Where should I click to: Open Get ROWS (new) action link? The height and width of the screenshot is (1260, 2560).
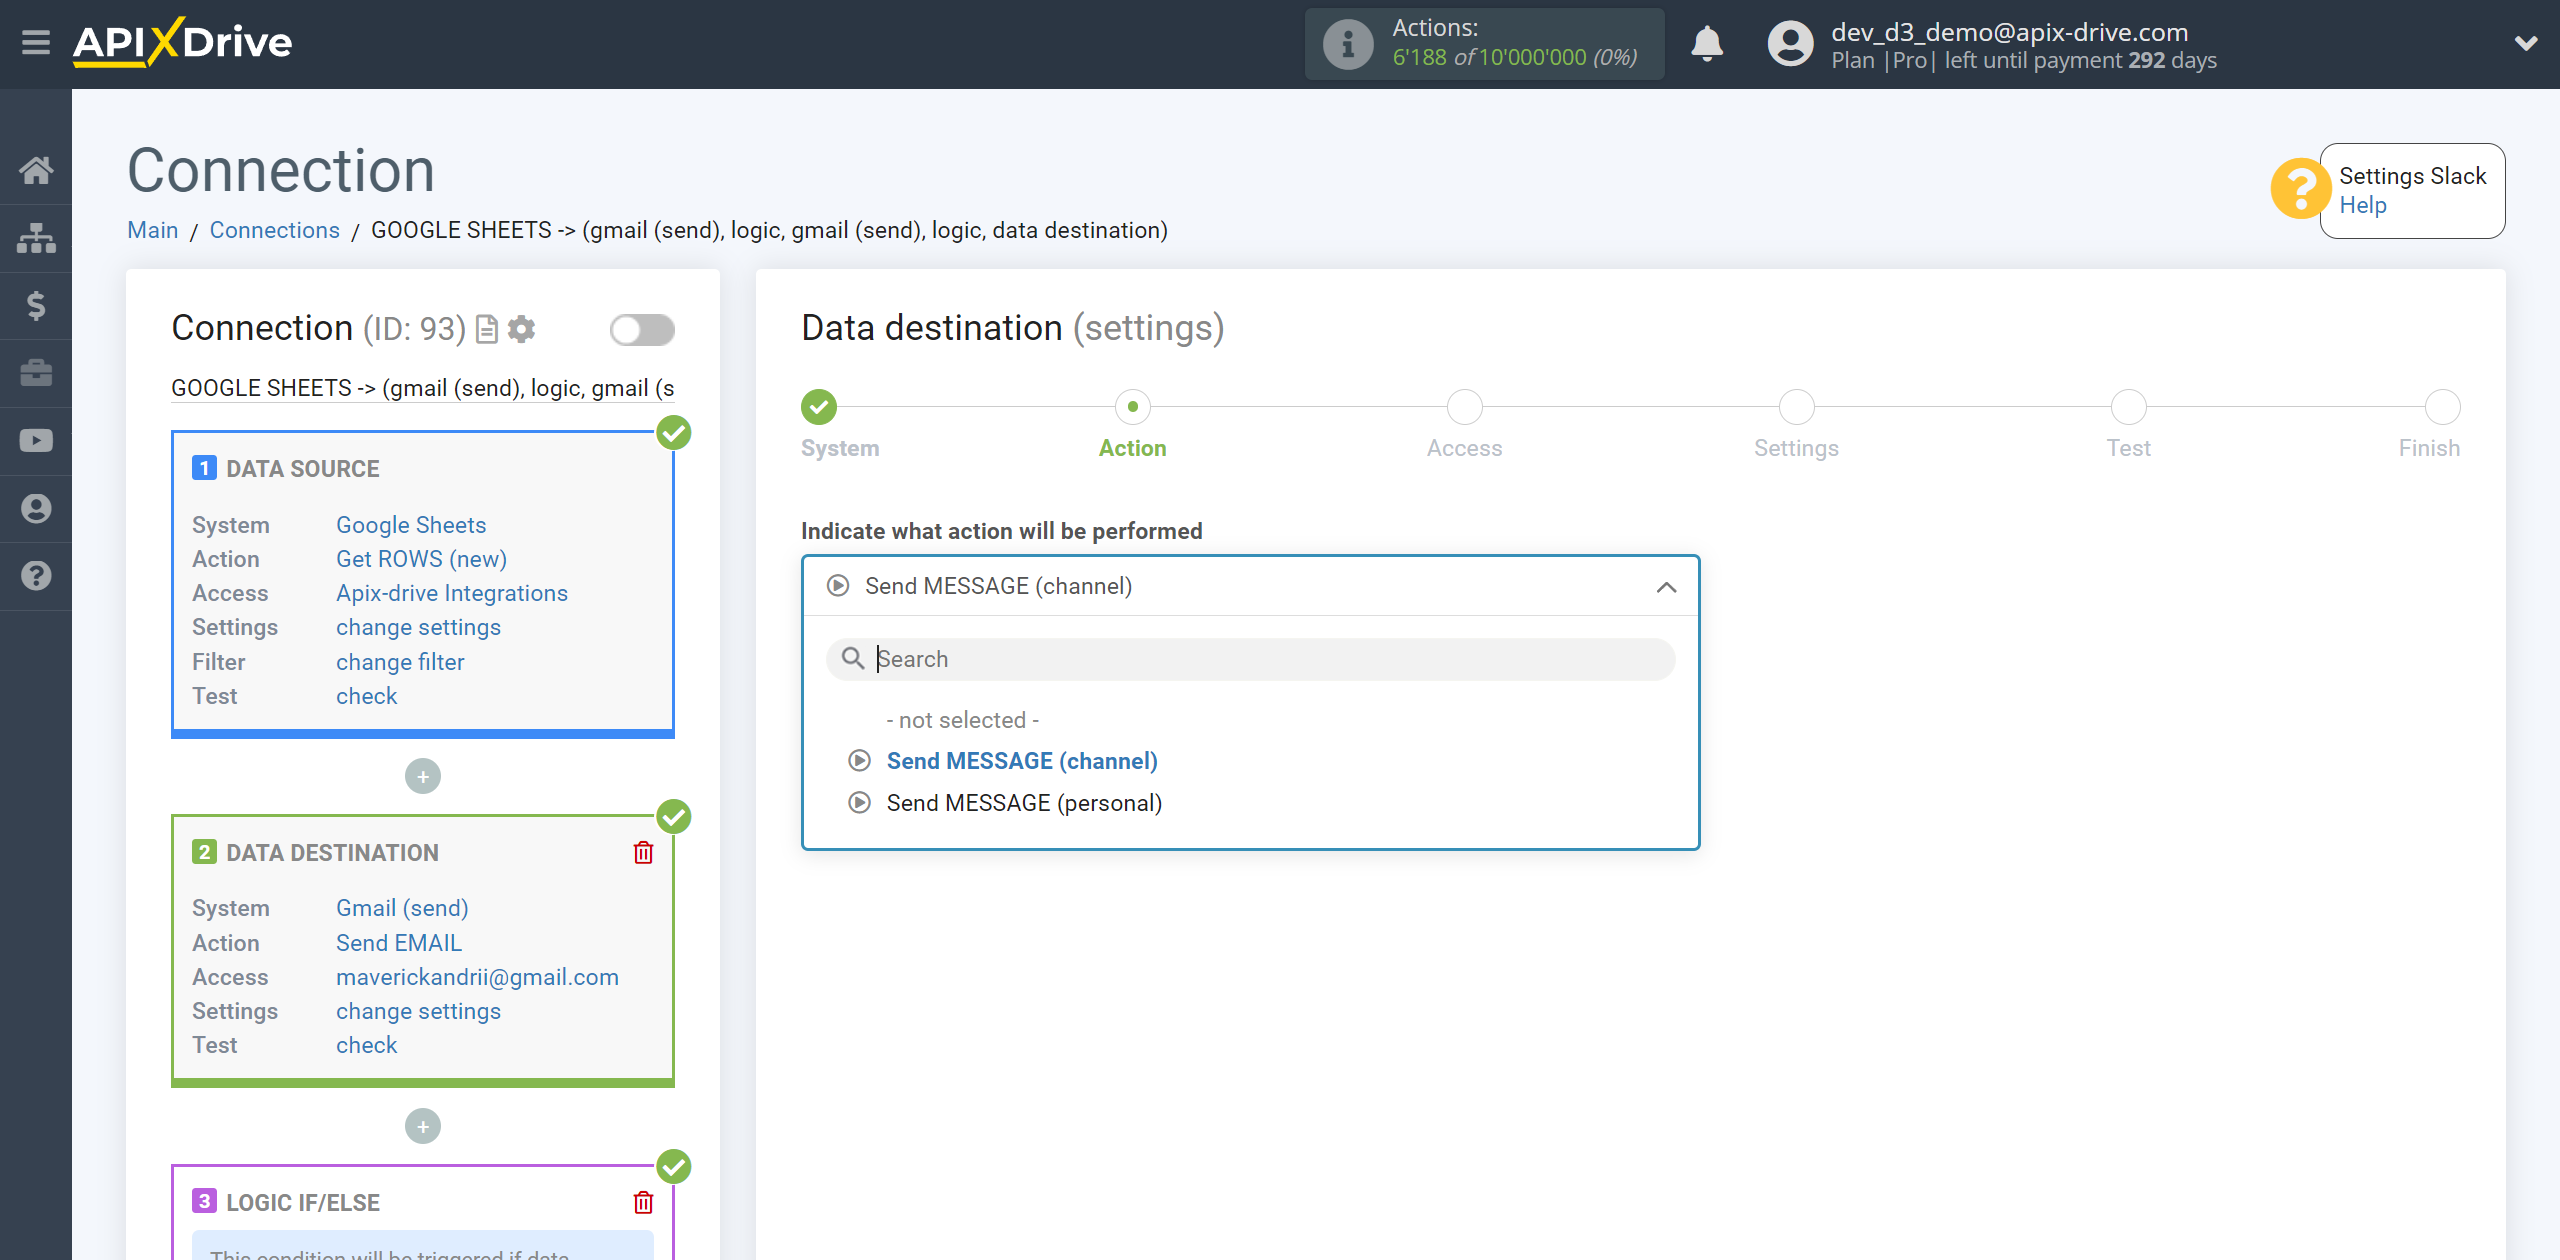pyautogui.click(x=421, y=559)
